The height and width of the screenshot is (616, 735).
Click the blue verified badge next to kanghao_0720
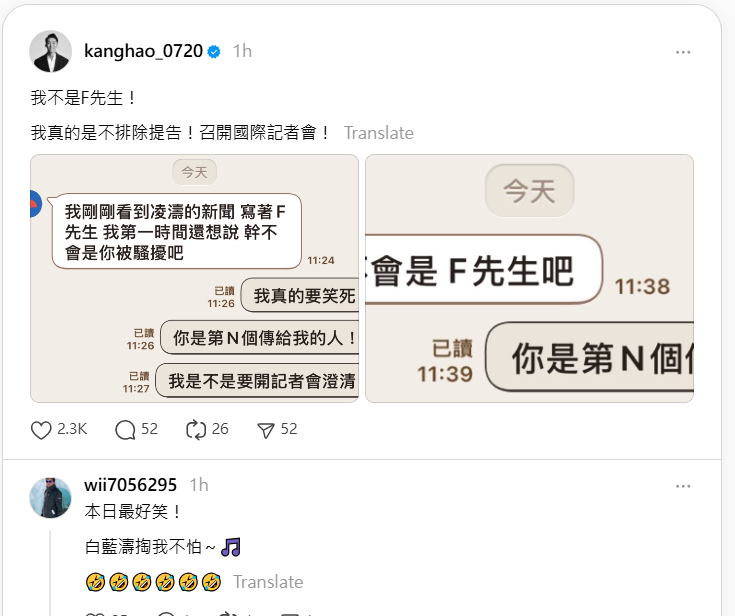[214, 52]
